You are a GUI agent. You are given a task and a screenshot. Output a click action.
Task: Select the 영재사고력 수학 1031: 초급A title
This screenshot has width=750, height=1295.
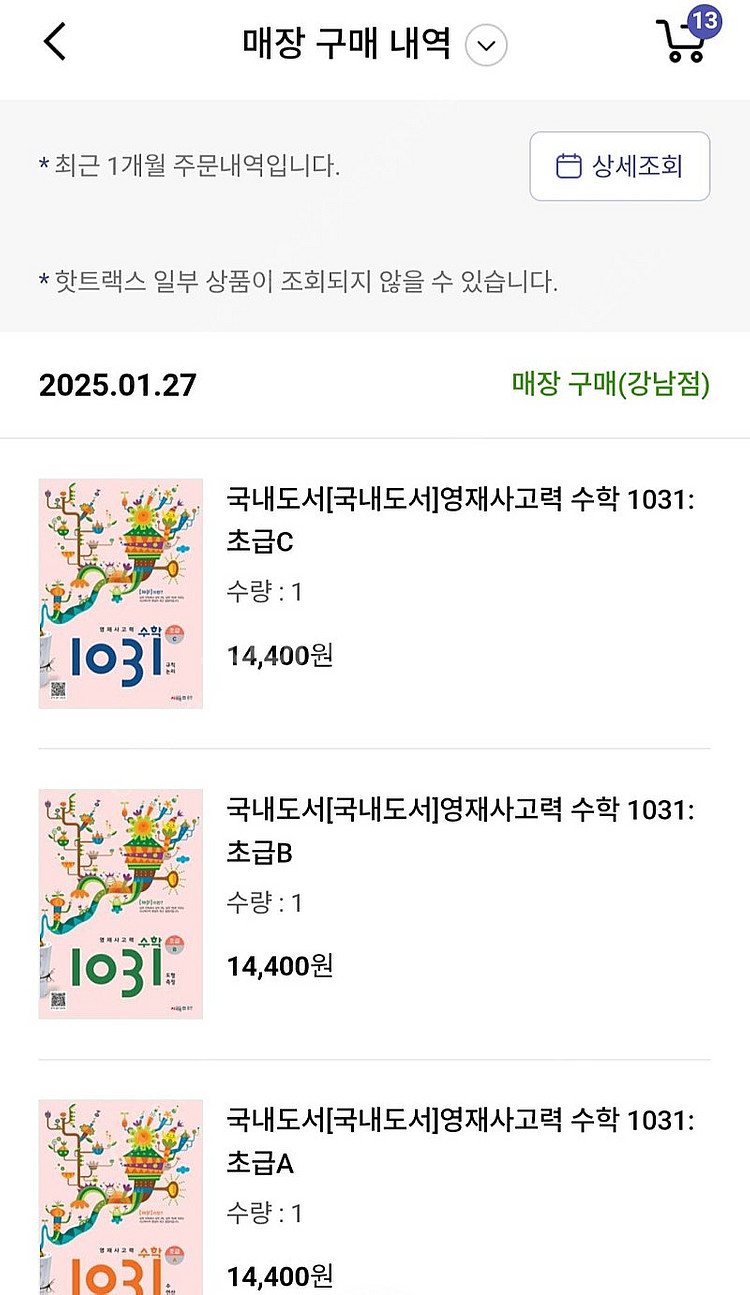tap(460, 1141)
